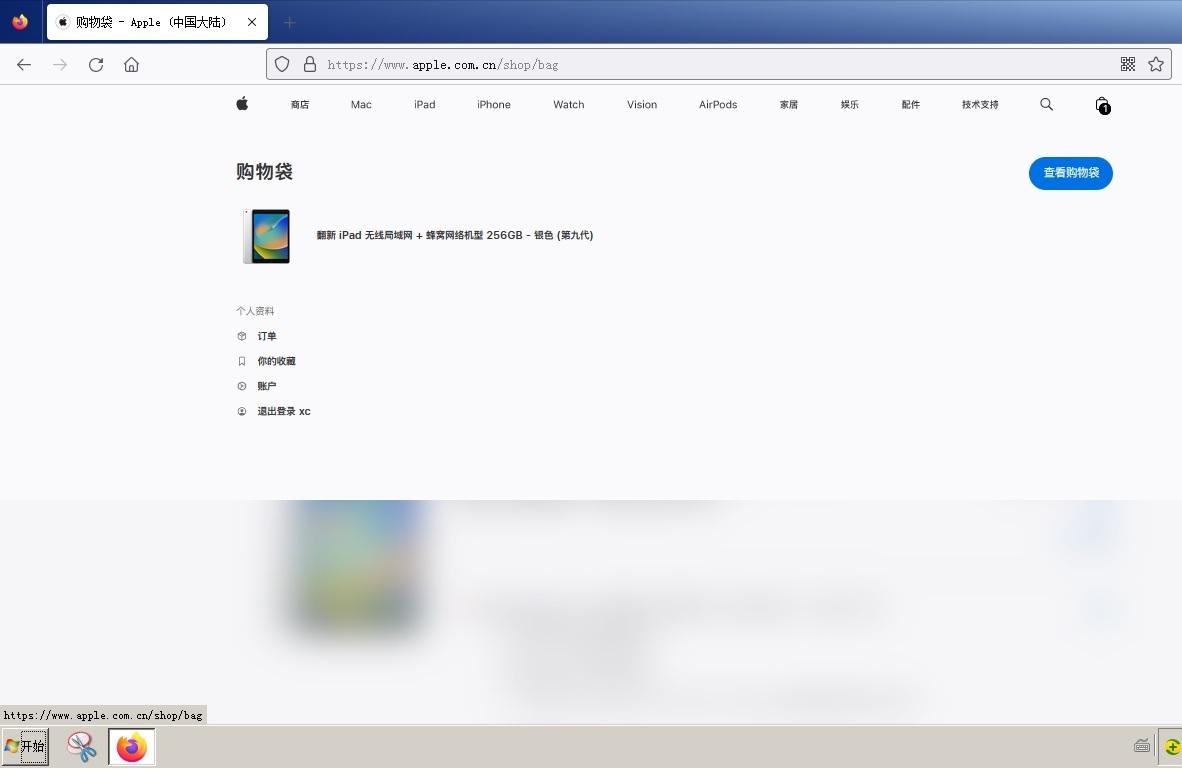Click the iPad product thumbnail image
This screenshot has width=1182, height=769.
(x=267, y=237)
